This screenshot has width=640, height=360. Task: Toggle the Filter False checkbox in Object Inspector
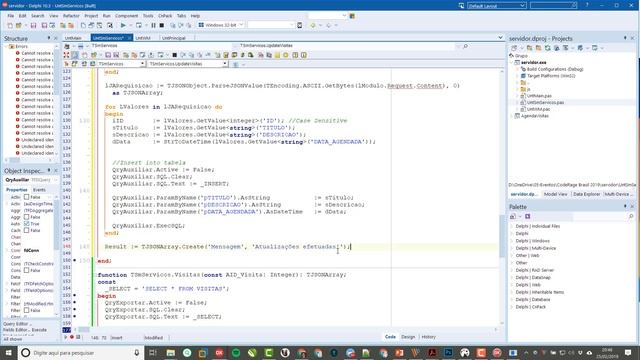click(x=27, y=310)
